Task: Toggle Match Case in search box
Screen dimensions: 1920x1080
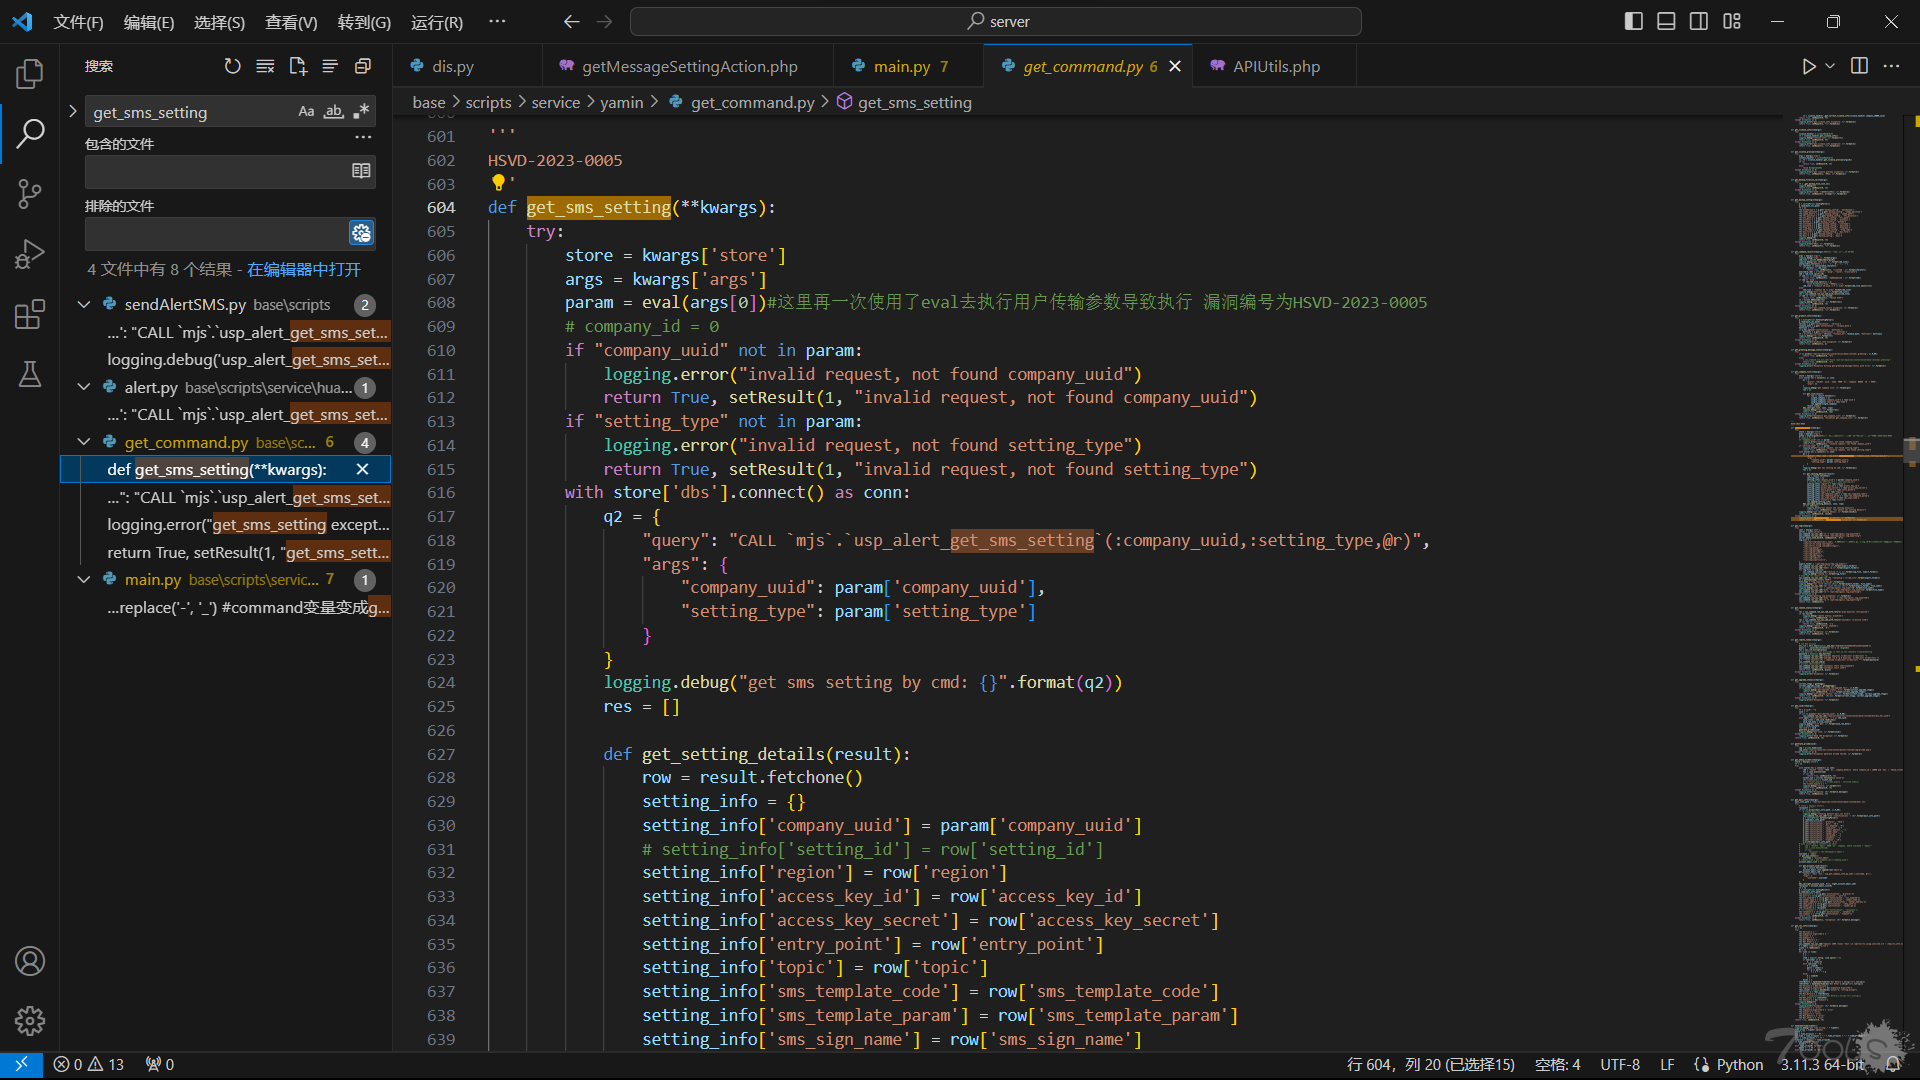Action: coord(306,111)
